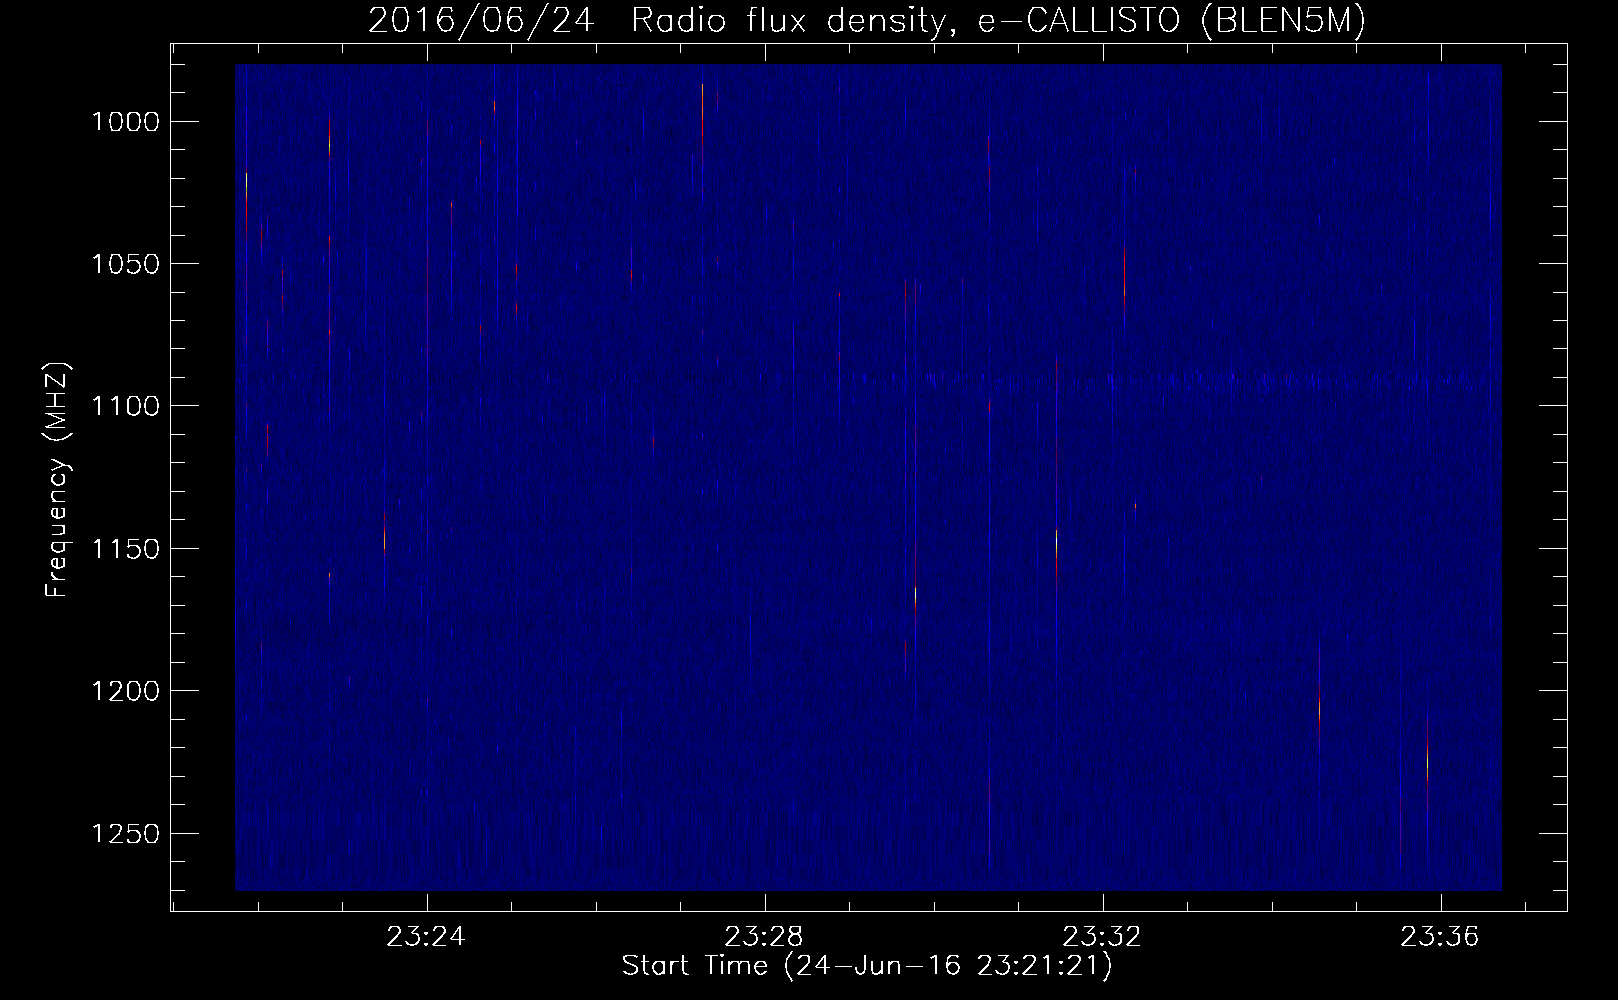The image size is (1618, 1000).
Task: Click the 1050 frequency tick label
Action: (126, 264)
